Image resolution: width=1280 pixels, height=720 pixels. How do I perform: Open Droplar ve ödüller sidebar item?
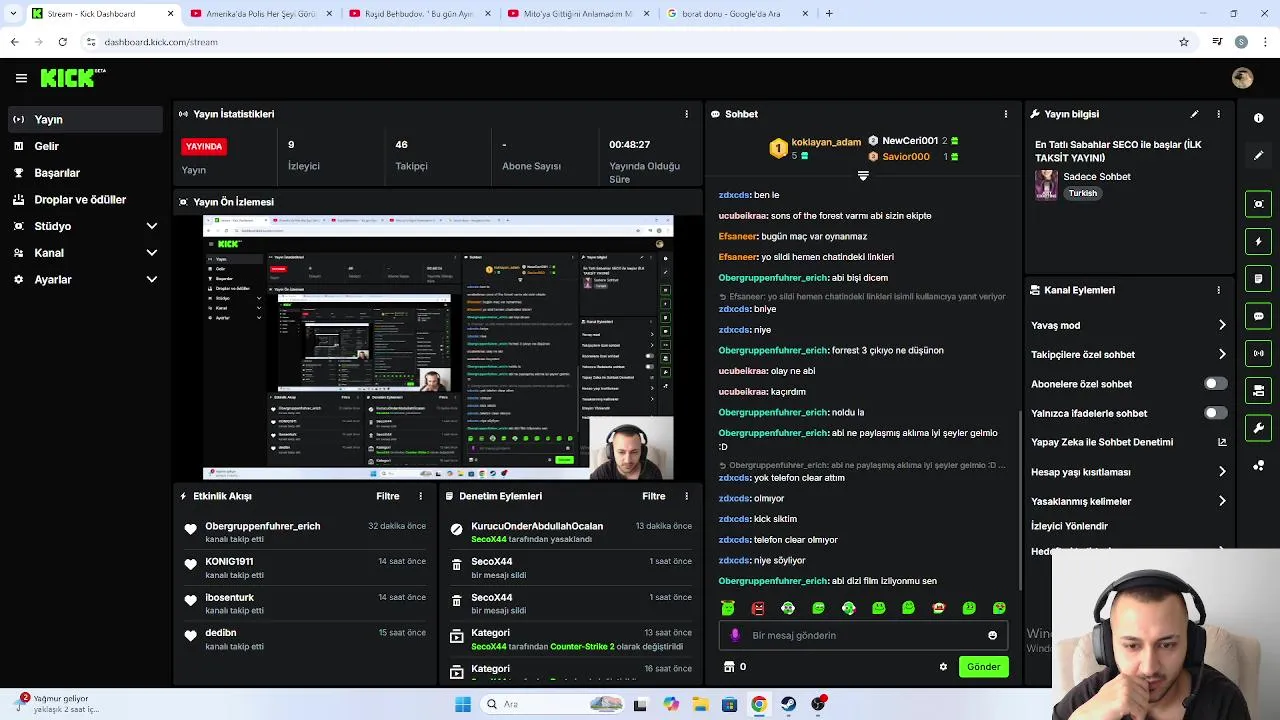tap(84, 199)
